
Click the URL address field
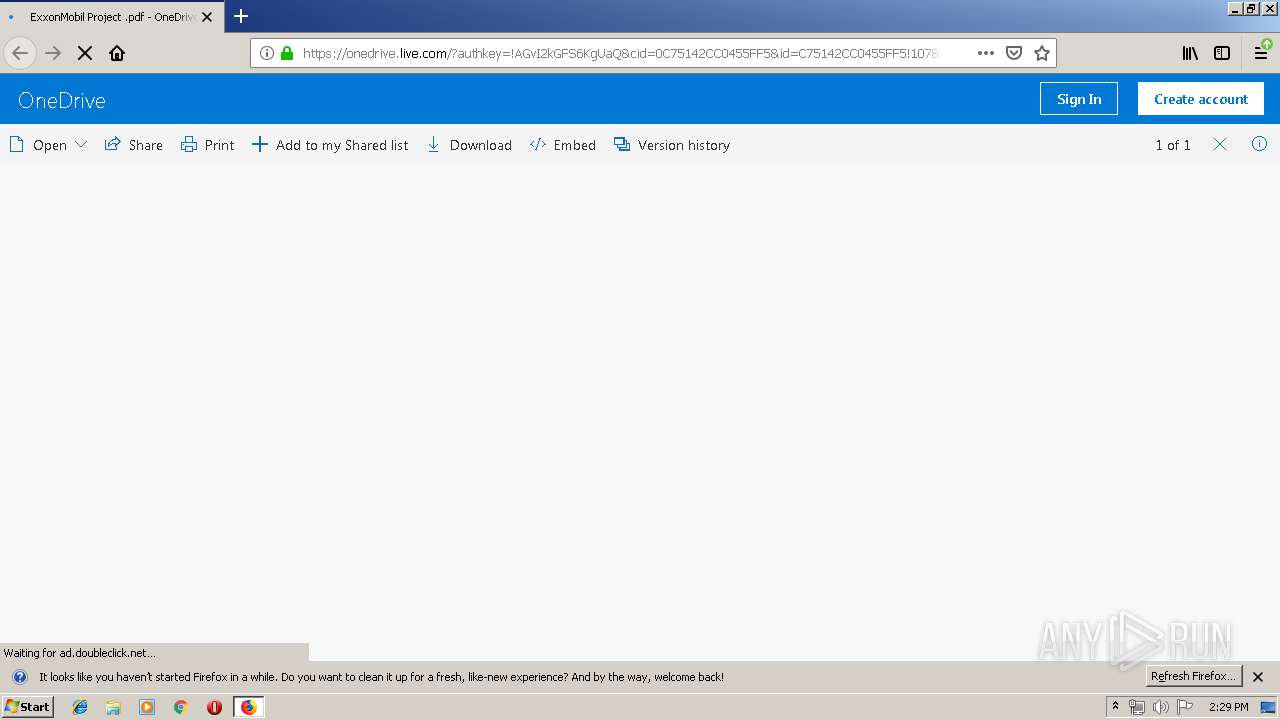click(620, 53)
